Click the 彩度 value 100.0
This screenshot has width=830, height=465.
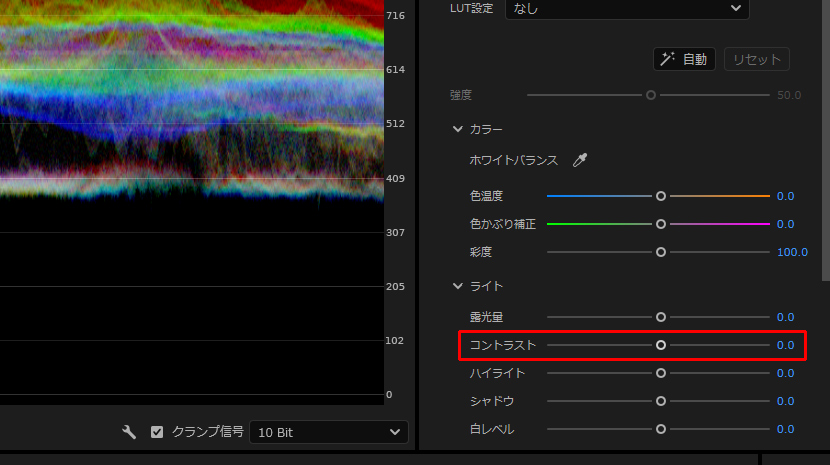[x=792, y=252]
